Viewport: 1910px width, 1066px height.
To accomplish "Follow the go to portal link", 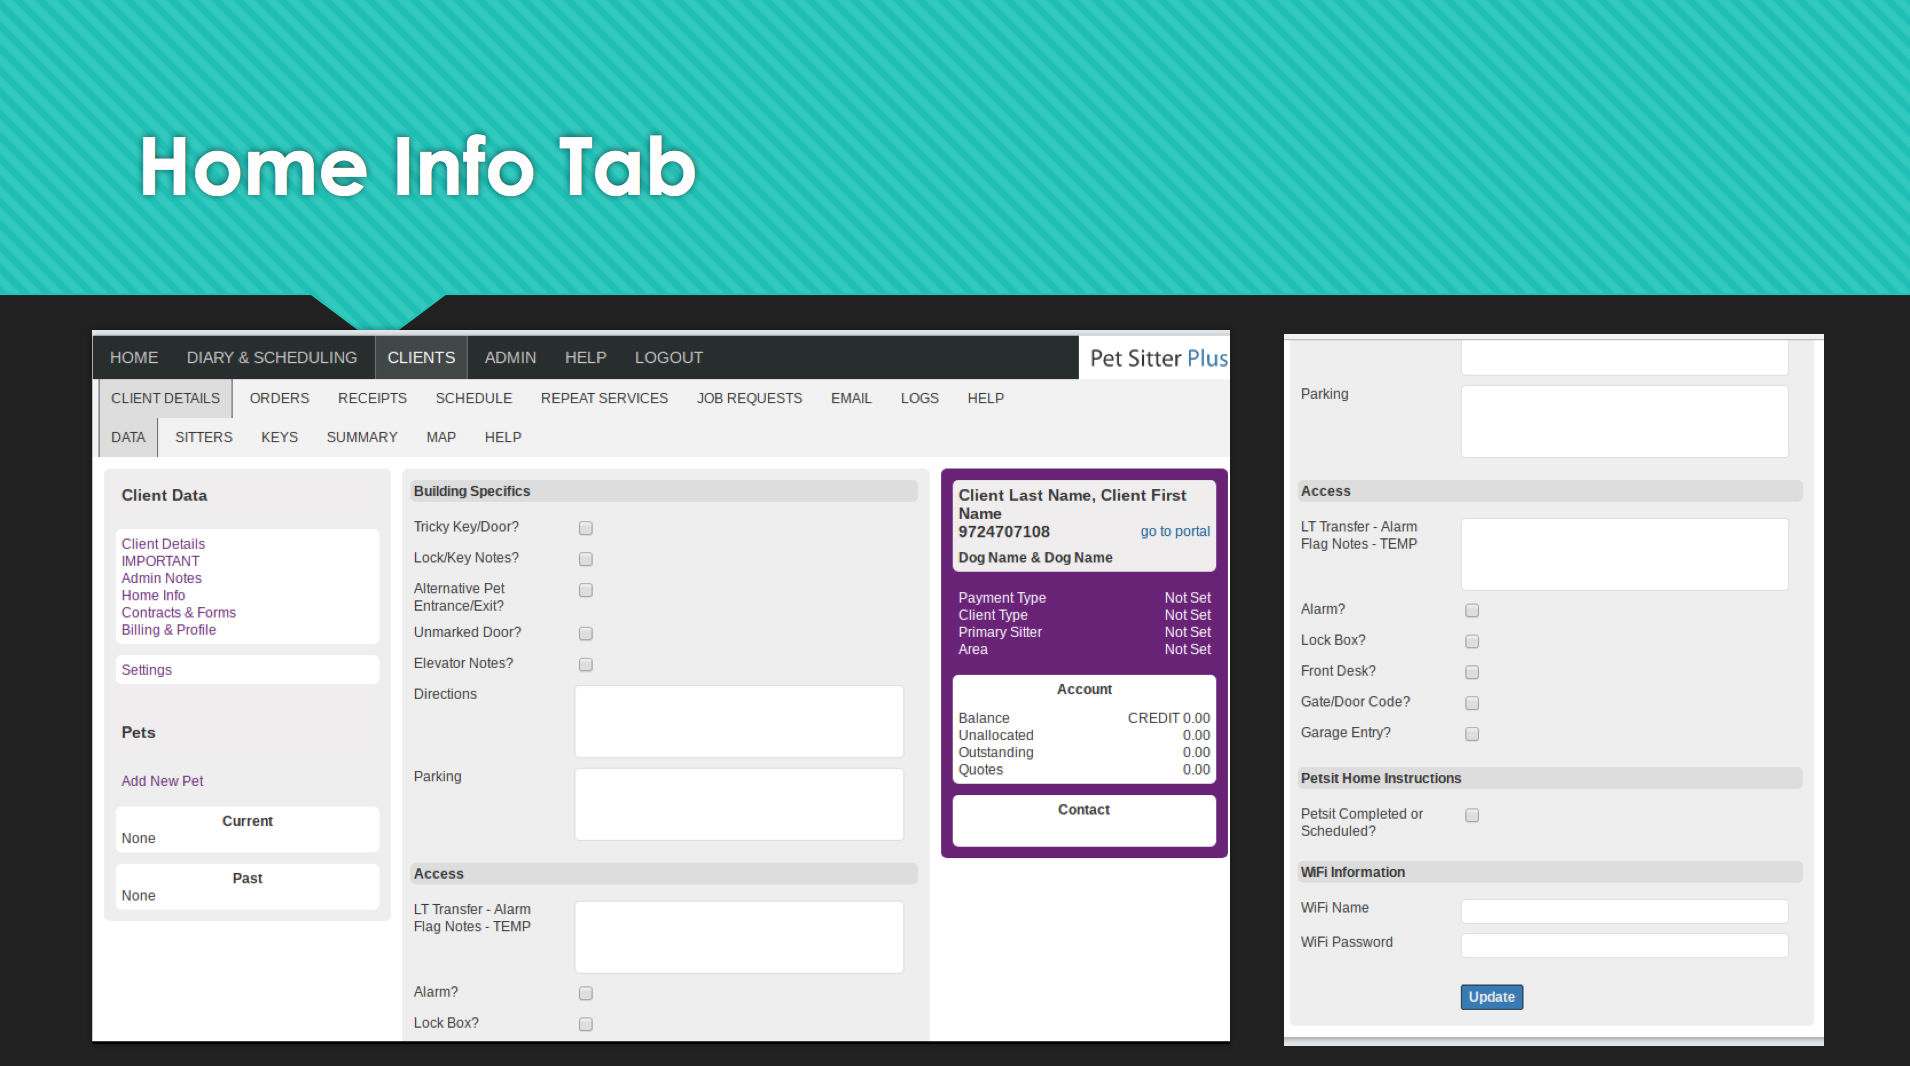I will coord(1175,531).
